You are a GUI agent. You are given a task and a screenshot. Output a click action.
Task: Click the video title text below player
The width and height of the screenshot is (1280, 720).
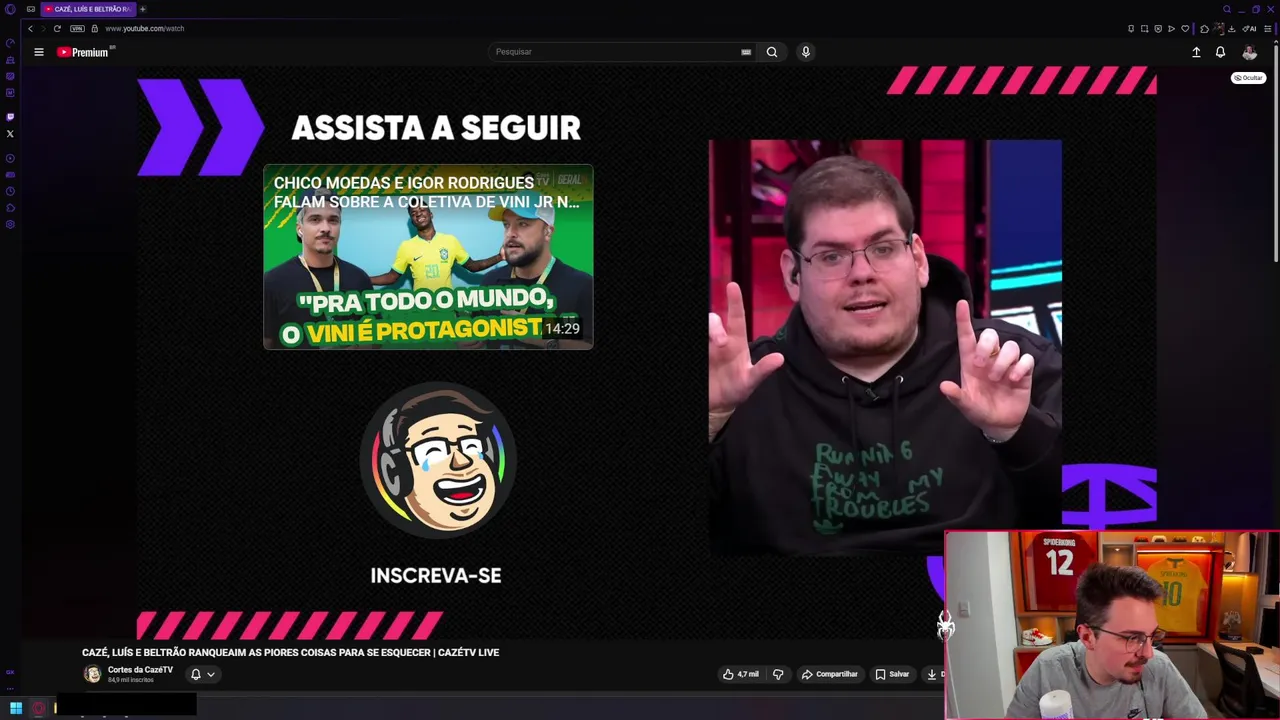(x=290, y=652)
